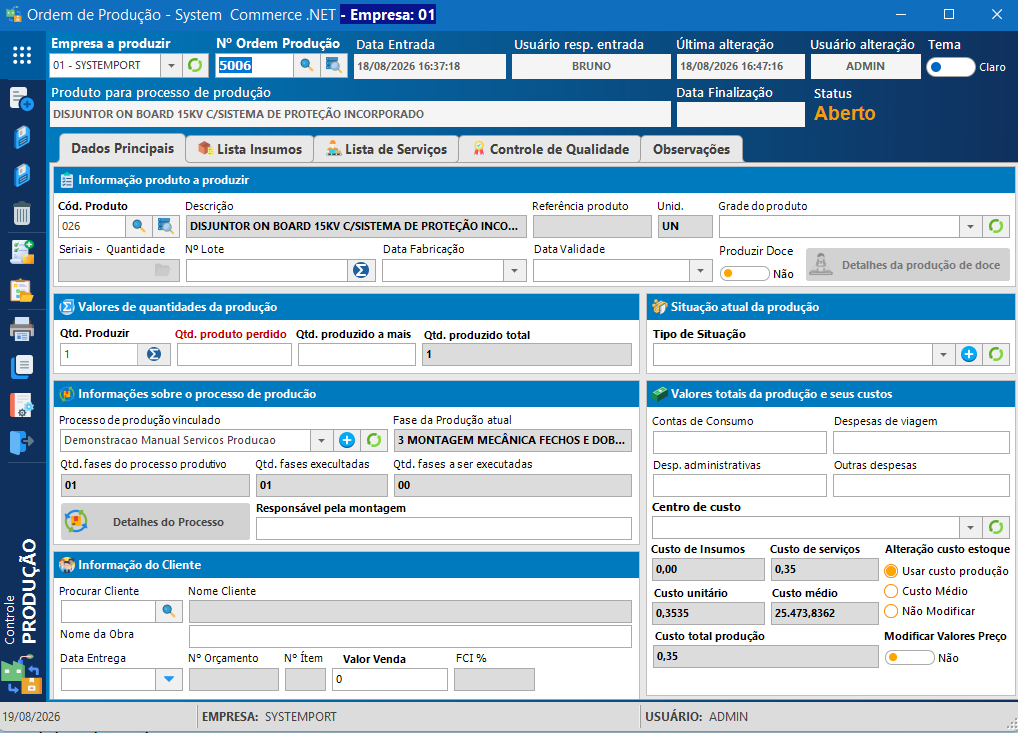The width and height of the screenshot is (1018, 733).
Task: Click the Outras despesas field
Action: click(921, 486)
